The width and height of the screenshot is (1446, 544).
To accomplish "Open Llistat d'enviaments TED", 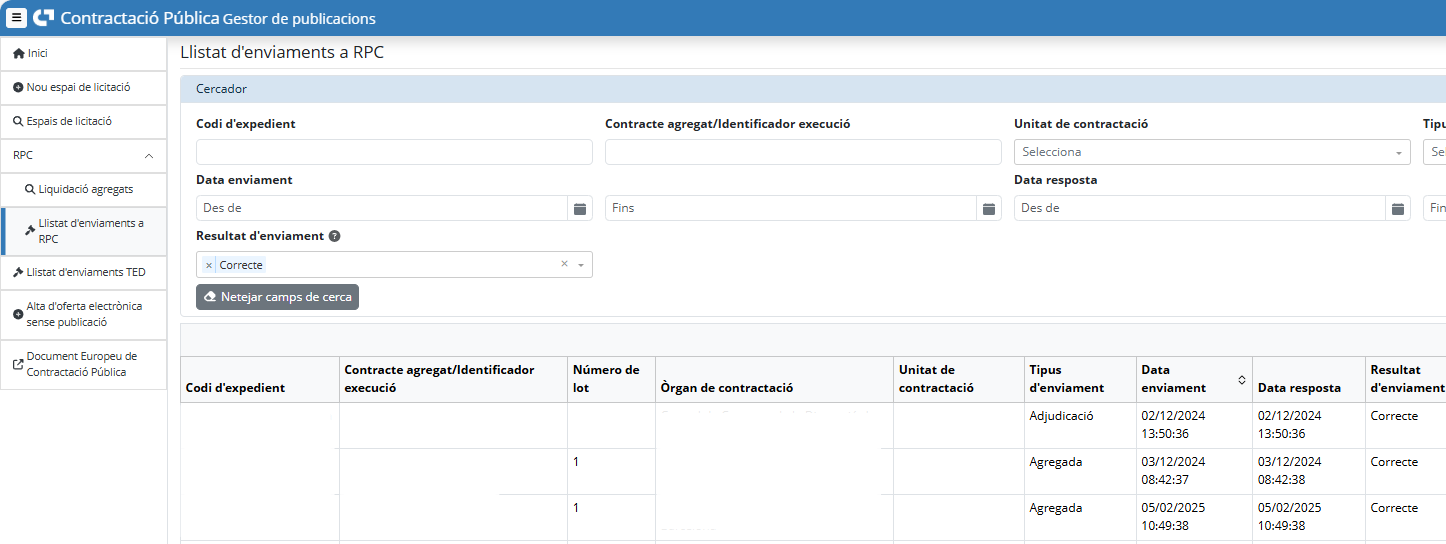I will click(x=85, y=272).
